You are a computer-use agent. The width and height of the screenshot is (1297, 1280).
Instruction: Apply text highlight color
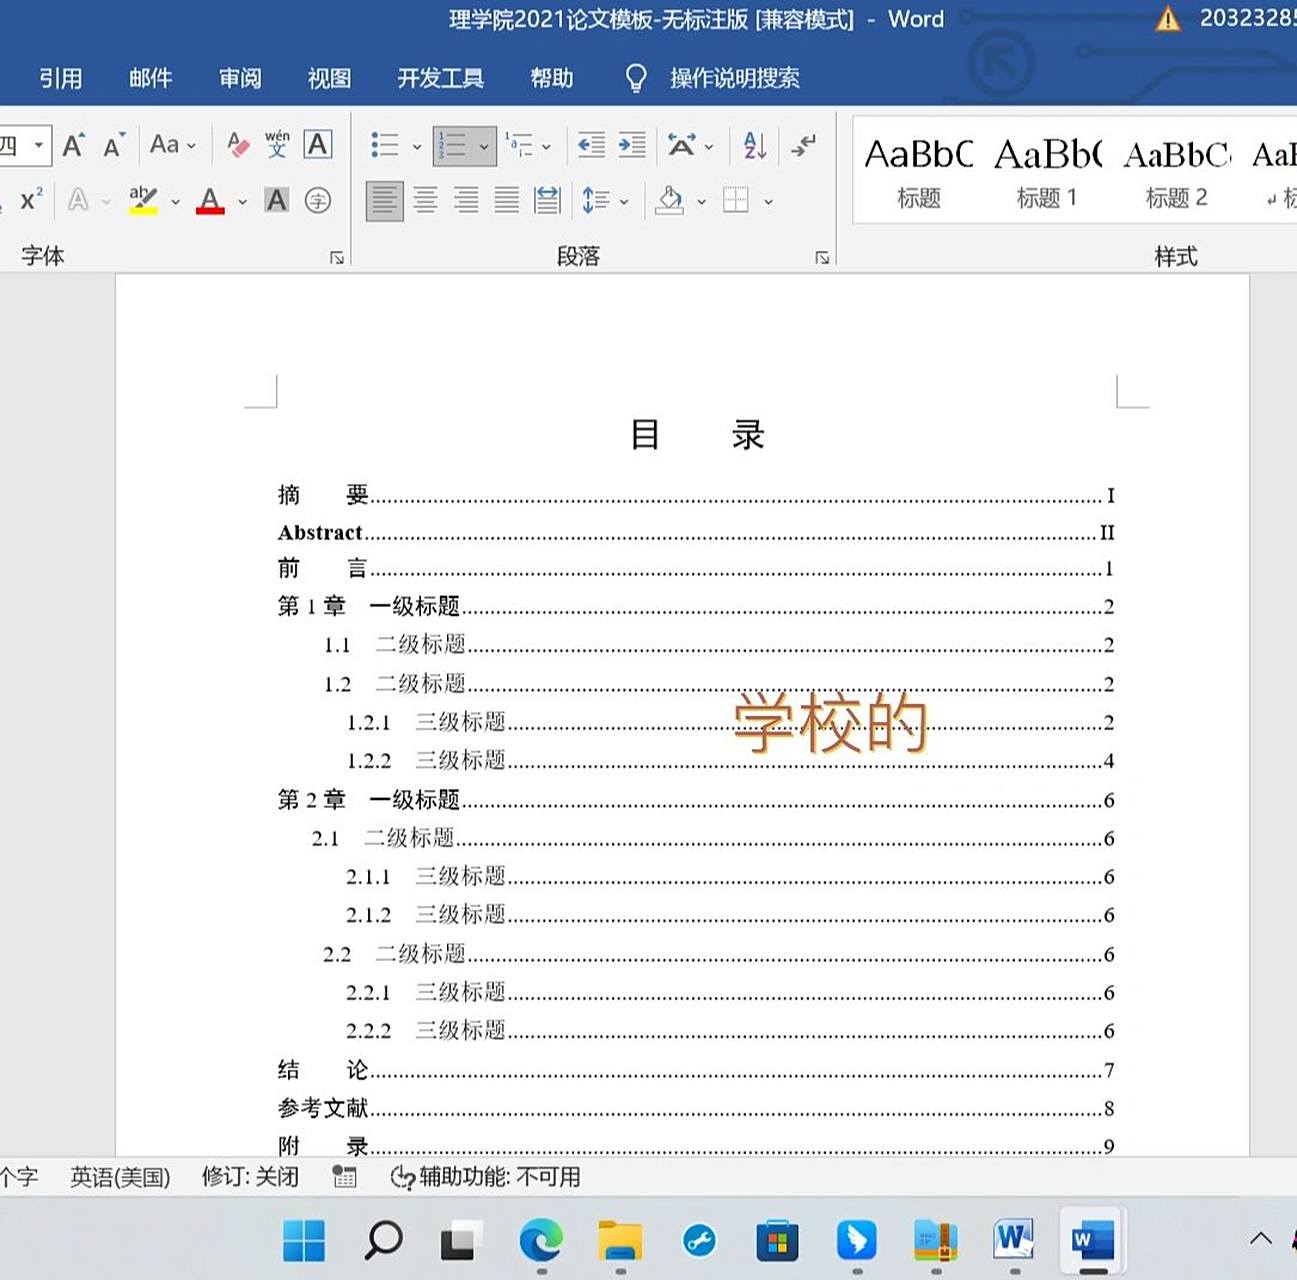coord(143,200)
